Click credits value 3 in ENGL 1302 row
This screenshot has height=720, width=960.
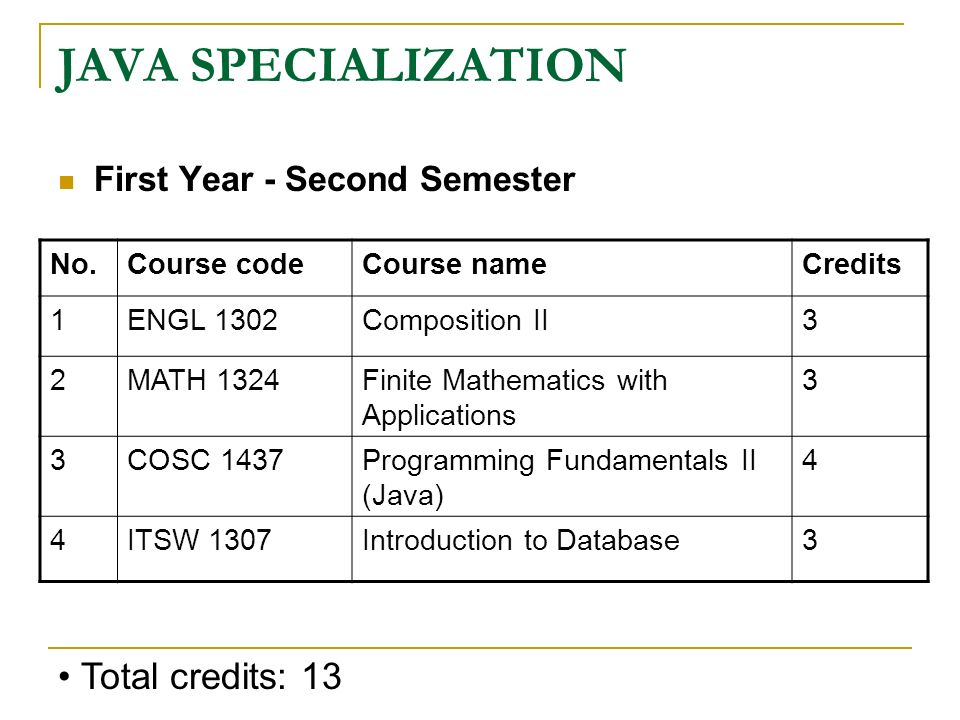[x=809, y=320]
